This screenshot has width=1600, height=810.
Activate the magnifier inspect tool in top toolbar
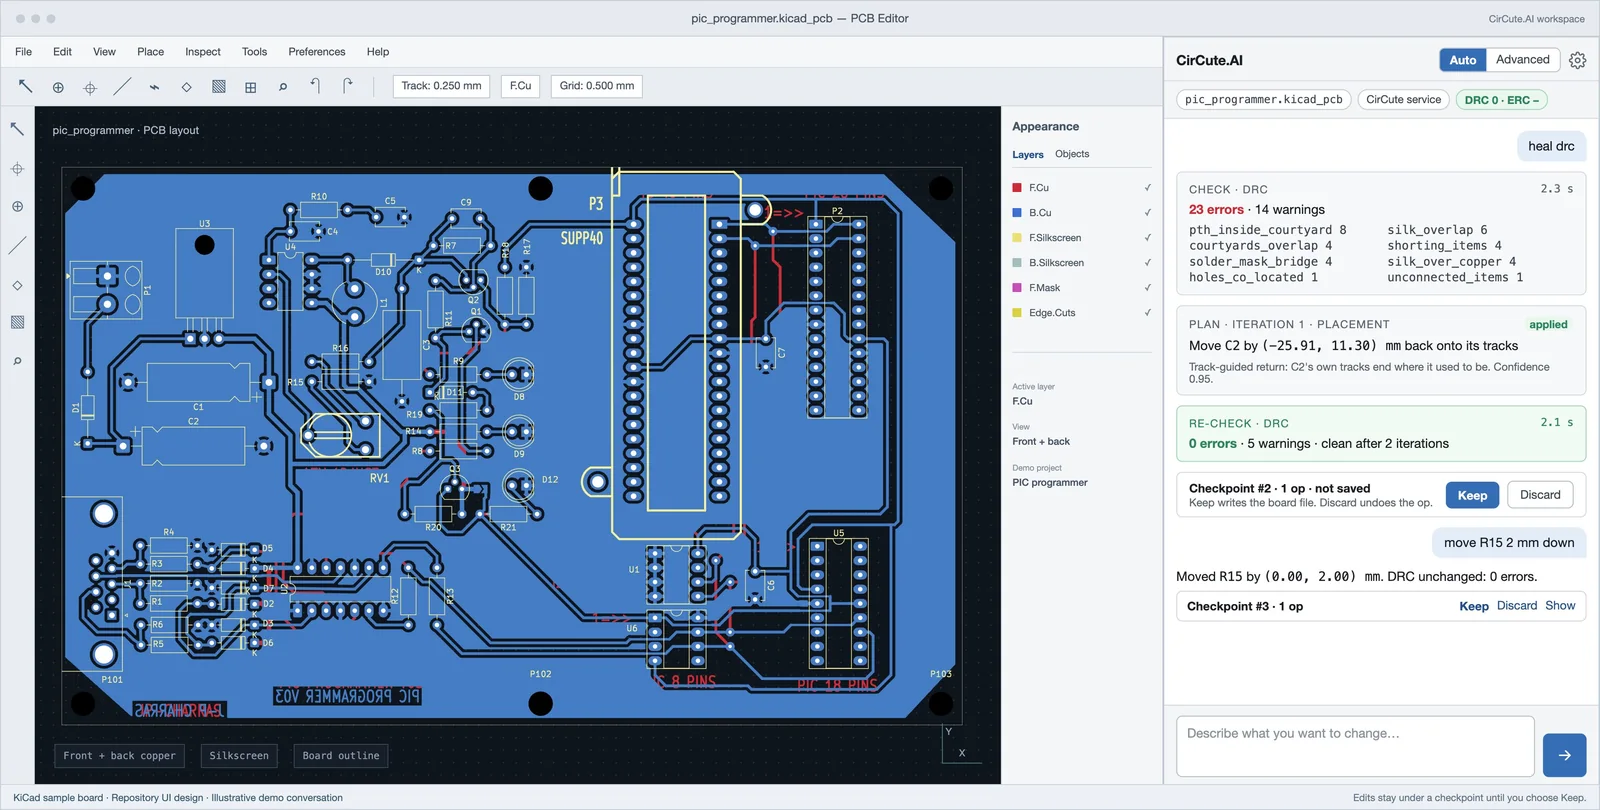tap(283, 87)
